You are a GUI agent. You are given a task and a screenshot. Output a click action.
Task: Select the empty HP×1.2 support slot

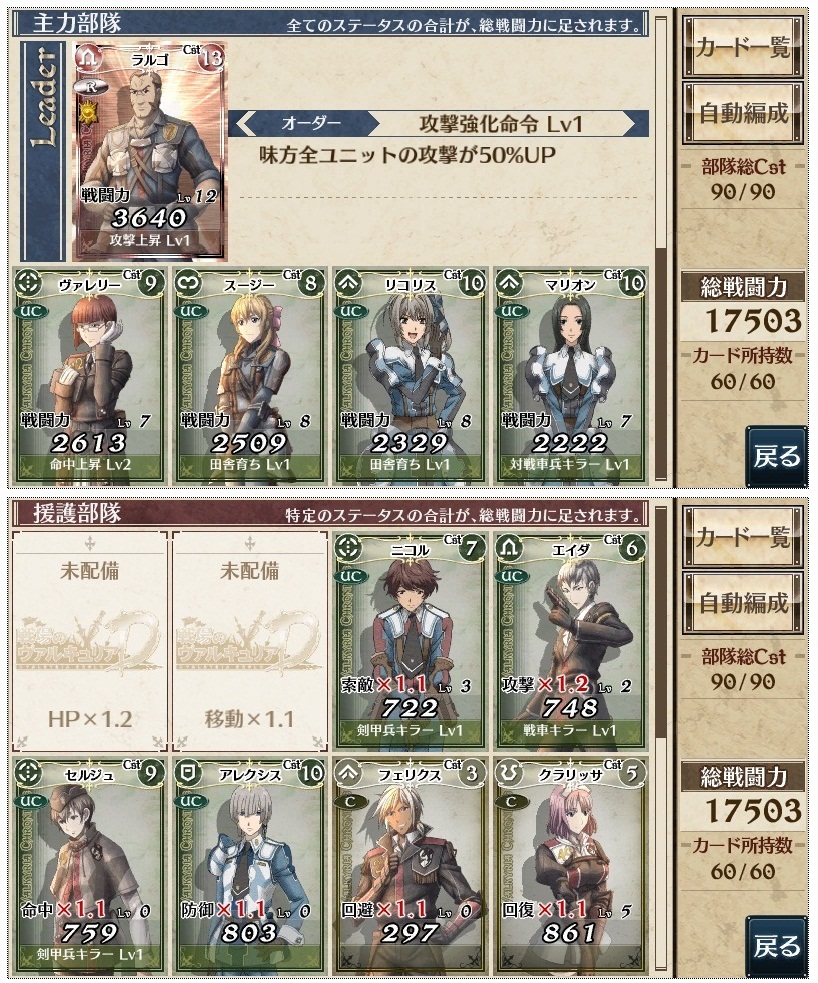[x=90, y=641]
